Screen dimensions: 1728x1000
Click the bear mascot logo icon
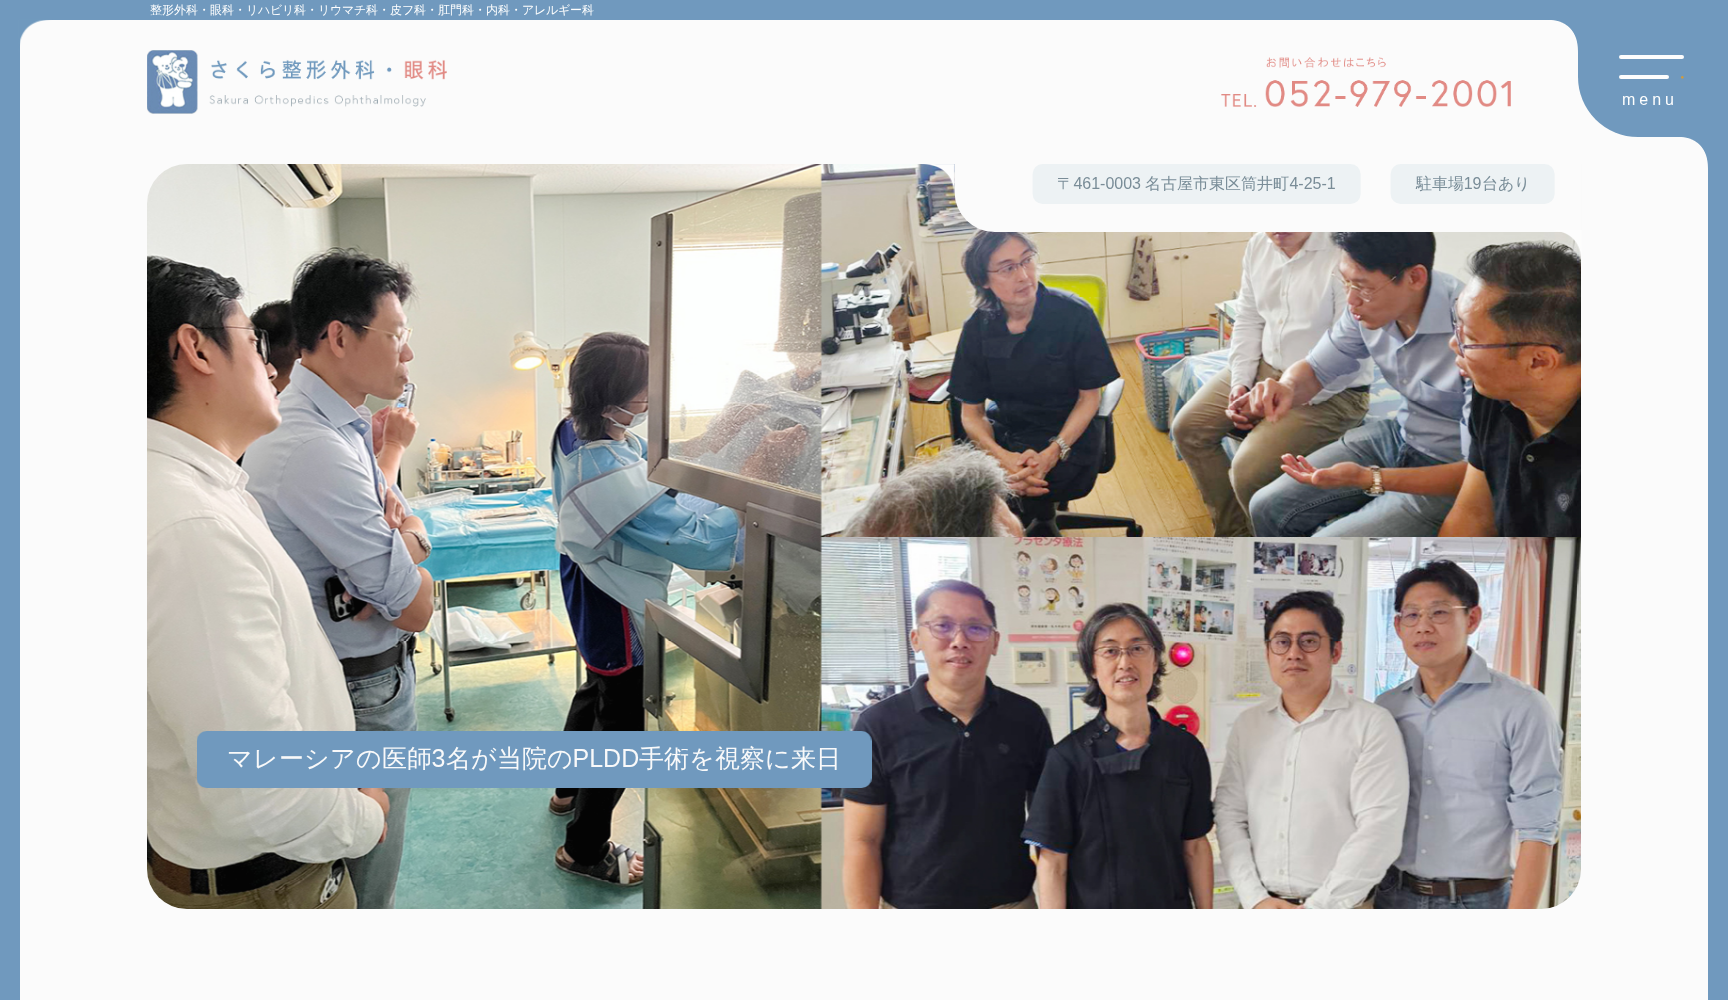172,82
